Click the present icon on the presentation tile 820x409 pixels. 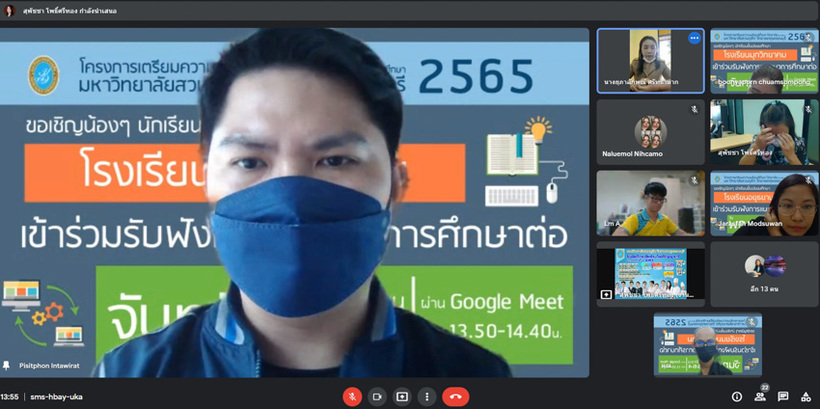click(x=606, y=294)
